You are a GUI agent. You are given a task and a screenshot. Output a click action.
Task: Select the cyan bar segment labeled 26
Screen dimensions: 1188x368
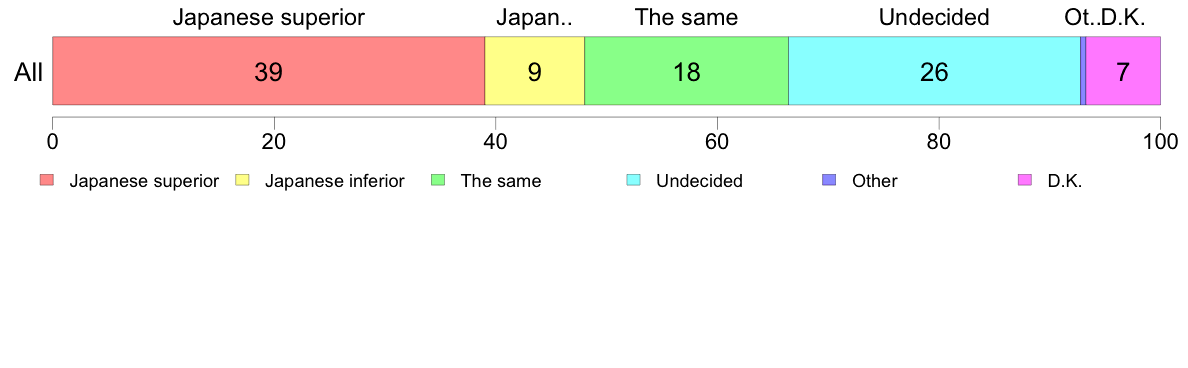934,70
